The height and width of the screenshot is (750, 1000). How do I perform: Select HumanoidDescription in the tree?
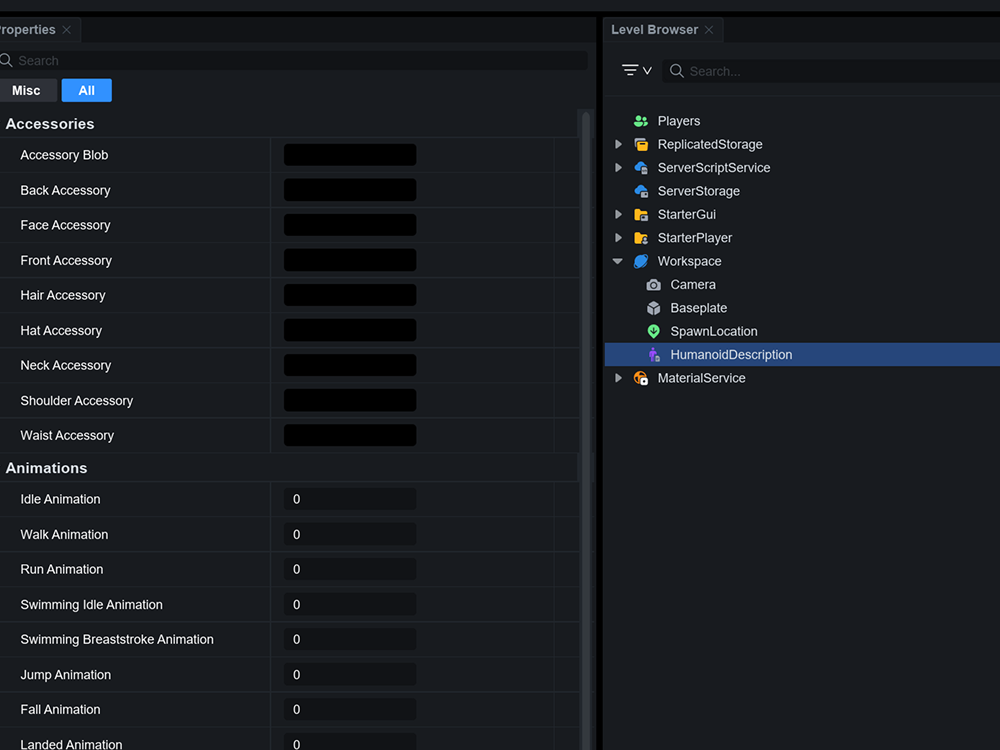(x=731, y=355)
